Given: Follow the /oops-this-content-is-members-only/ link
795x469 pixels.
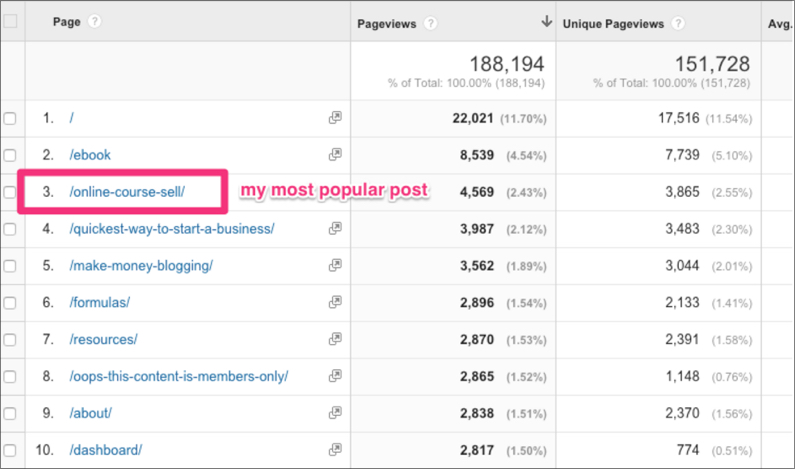Looking at the screenshot, I should coord(179,376).
